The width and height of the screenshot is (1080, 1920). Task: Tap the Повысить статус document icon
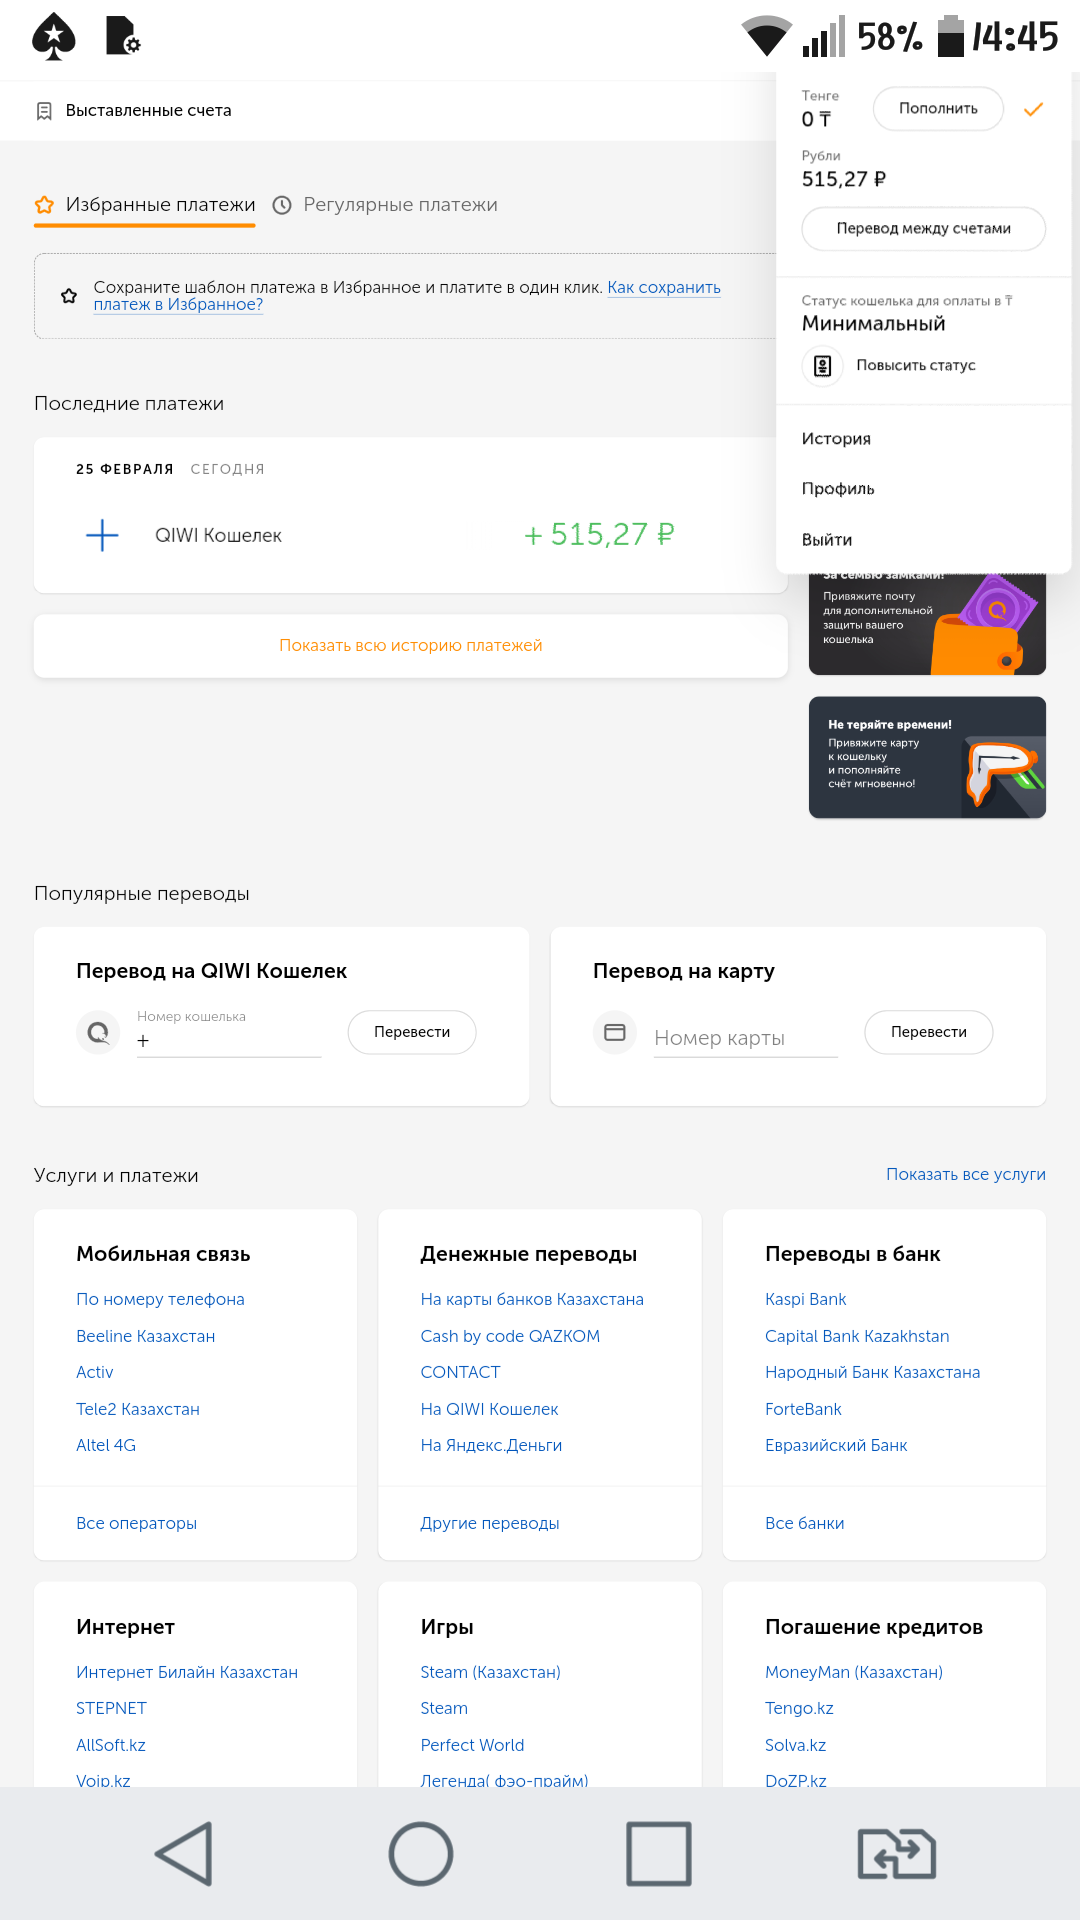tap(822, 366)
